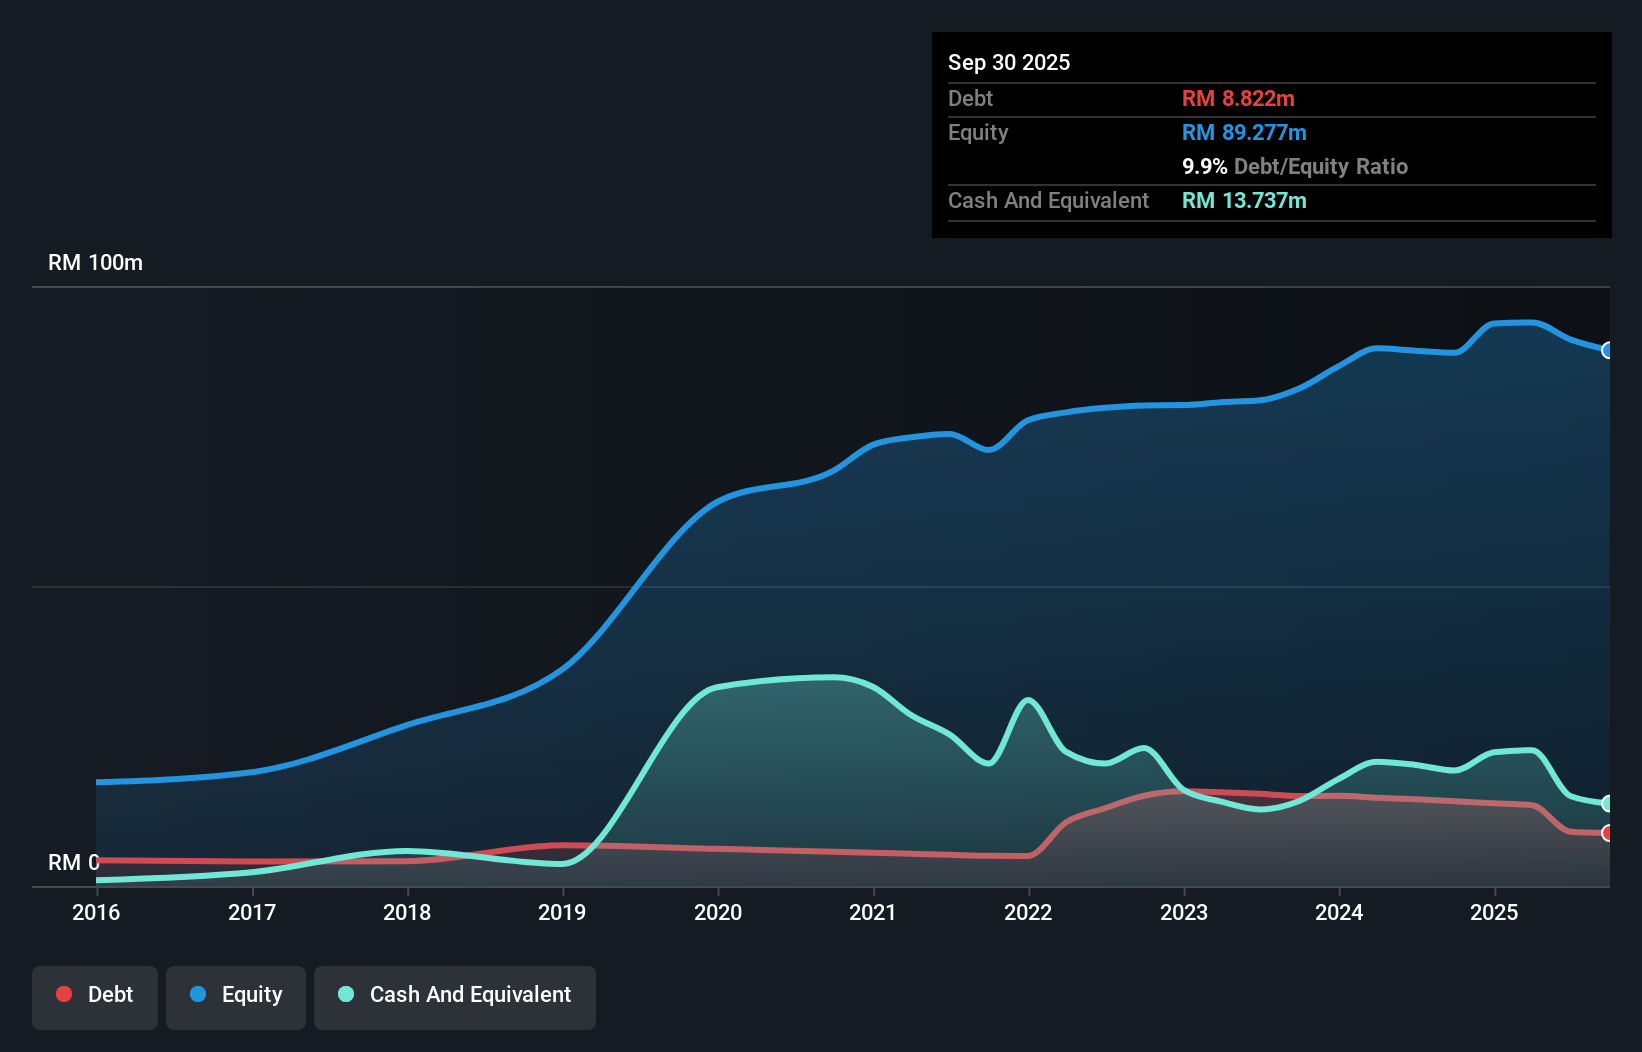Click the RM 100m gridline label
Screen dimensions: 1642x1052
tap(95, 262)
